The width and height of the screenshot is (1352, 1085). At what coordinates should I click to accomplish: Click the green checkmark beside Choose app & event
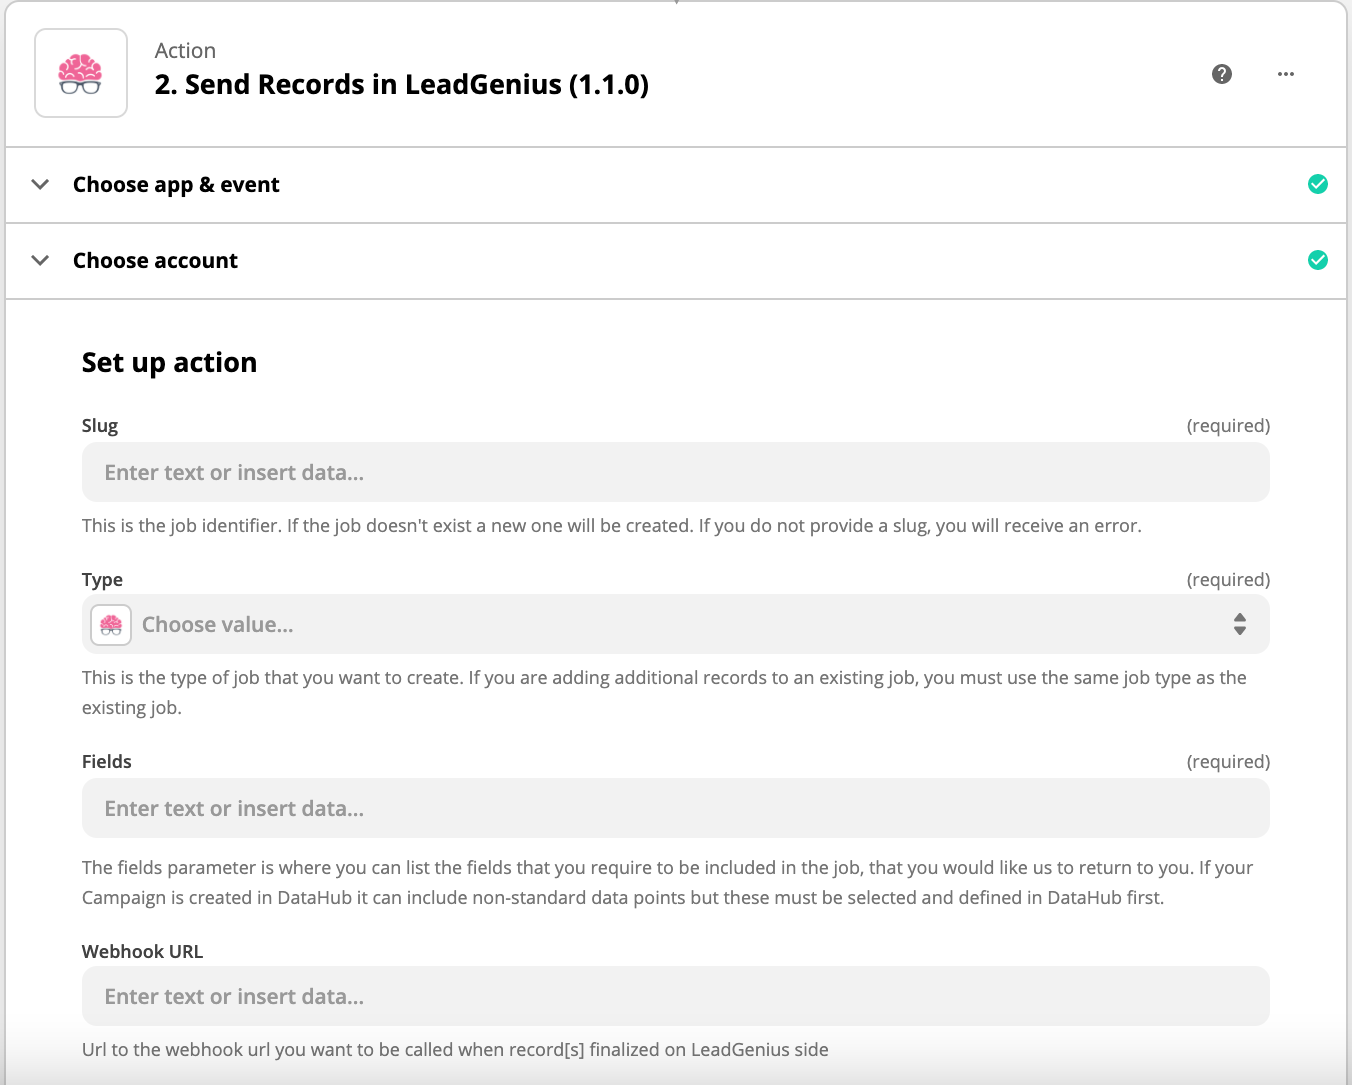click(1318, 184)
